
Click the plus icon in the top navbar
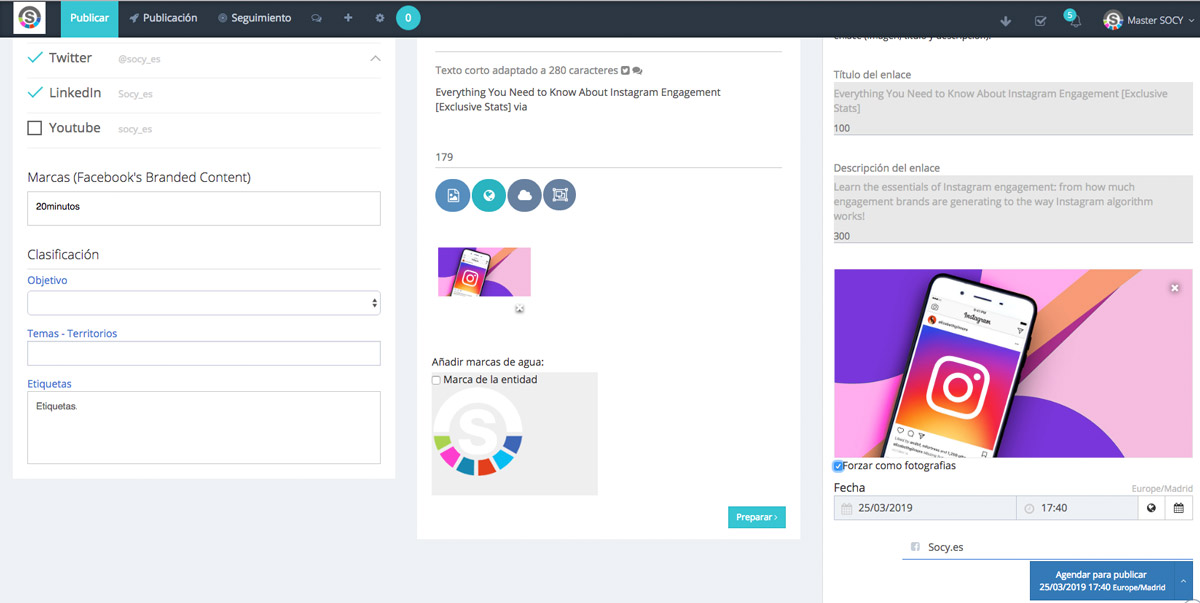348,18
